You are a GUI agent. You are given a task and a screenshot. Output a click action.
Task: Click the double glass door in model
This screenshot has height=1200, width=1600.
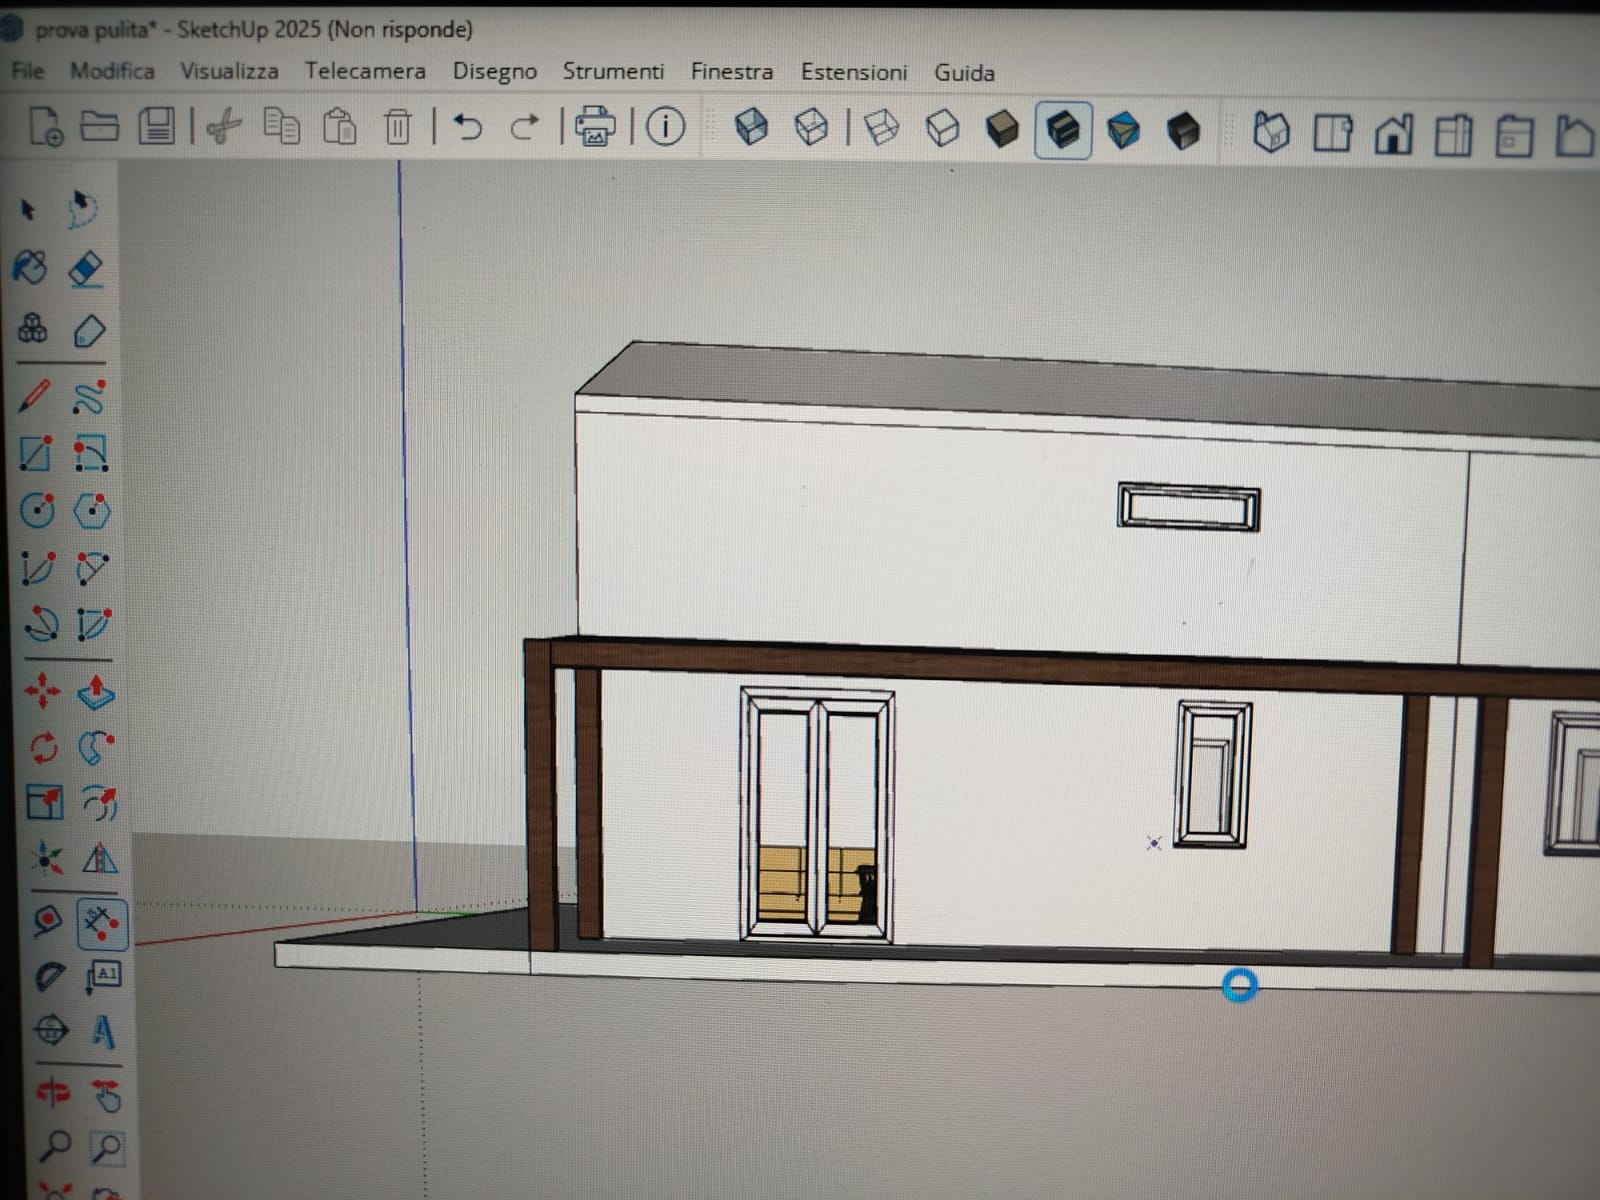[x=817, y=814]
